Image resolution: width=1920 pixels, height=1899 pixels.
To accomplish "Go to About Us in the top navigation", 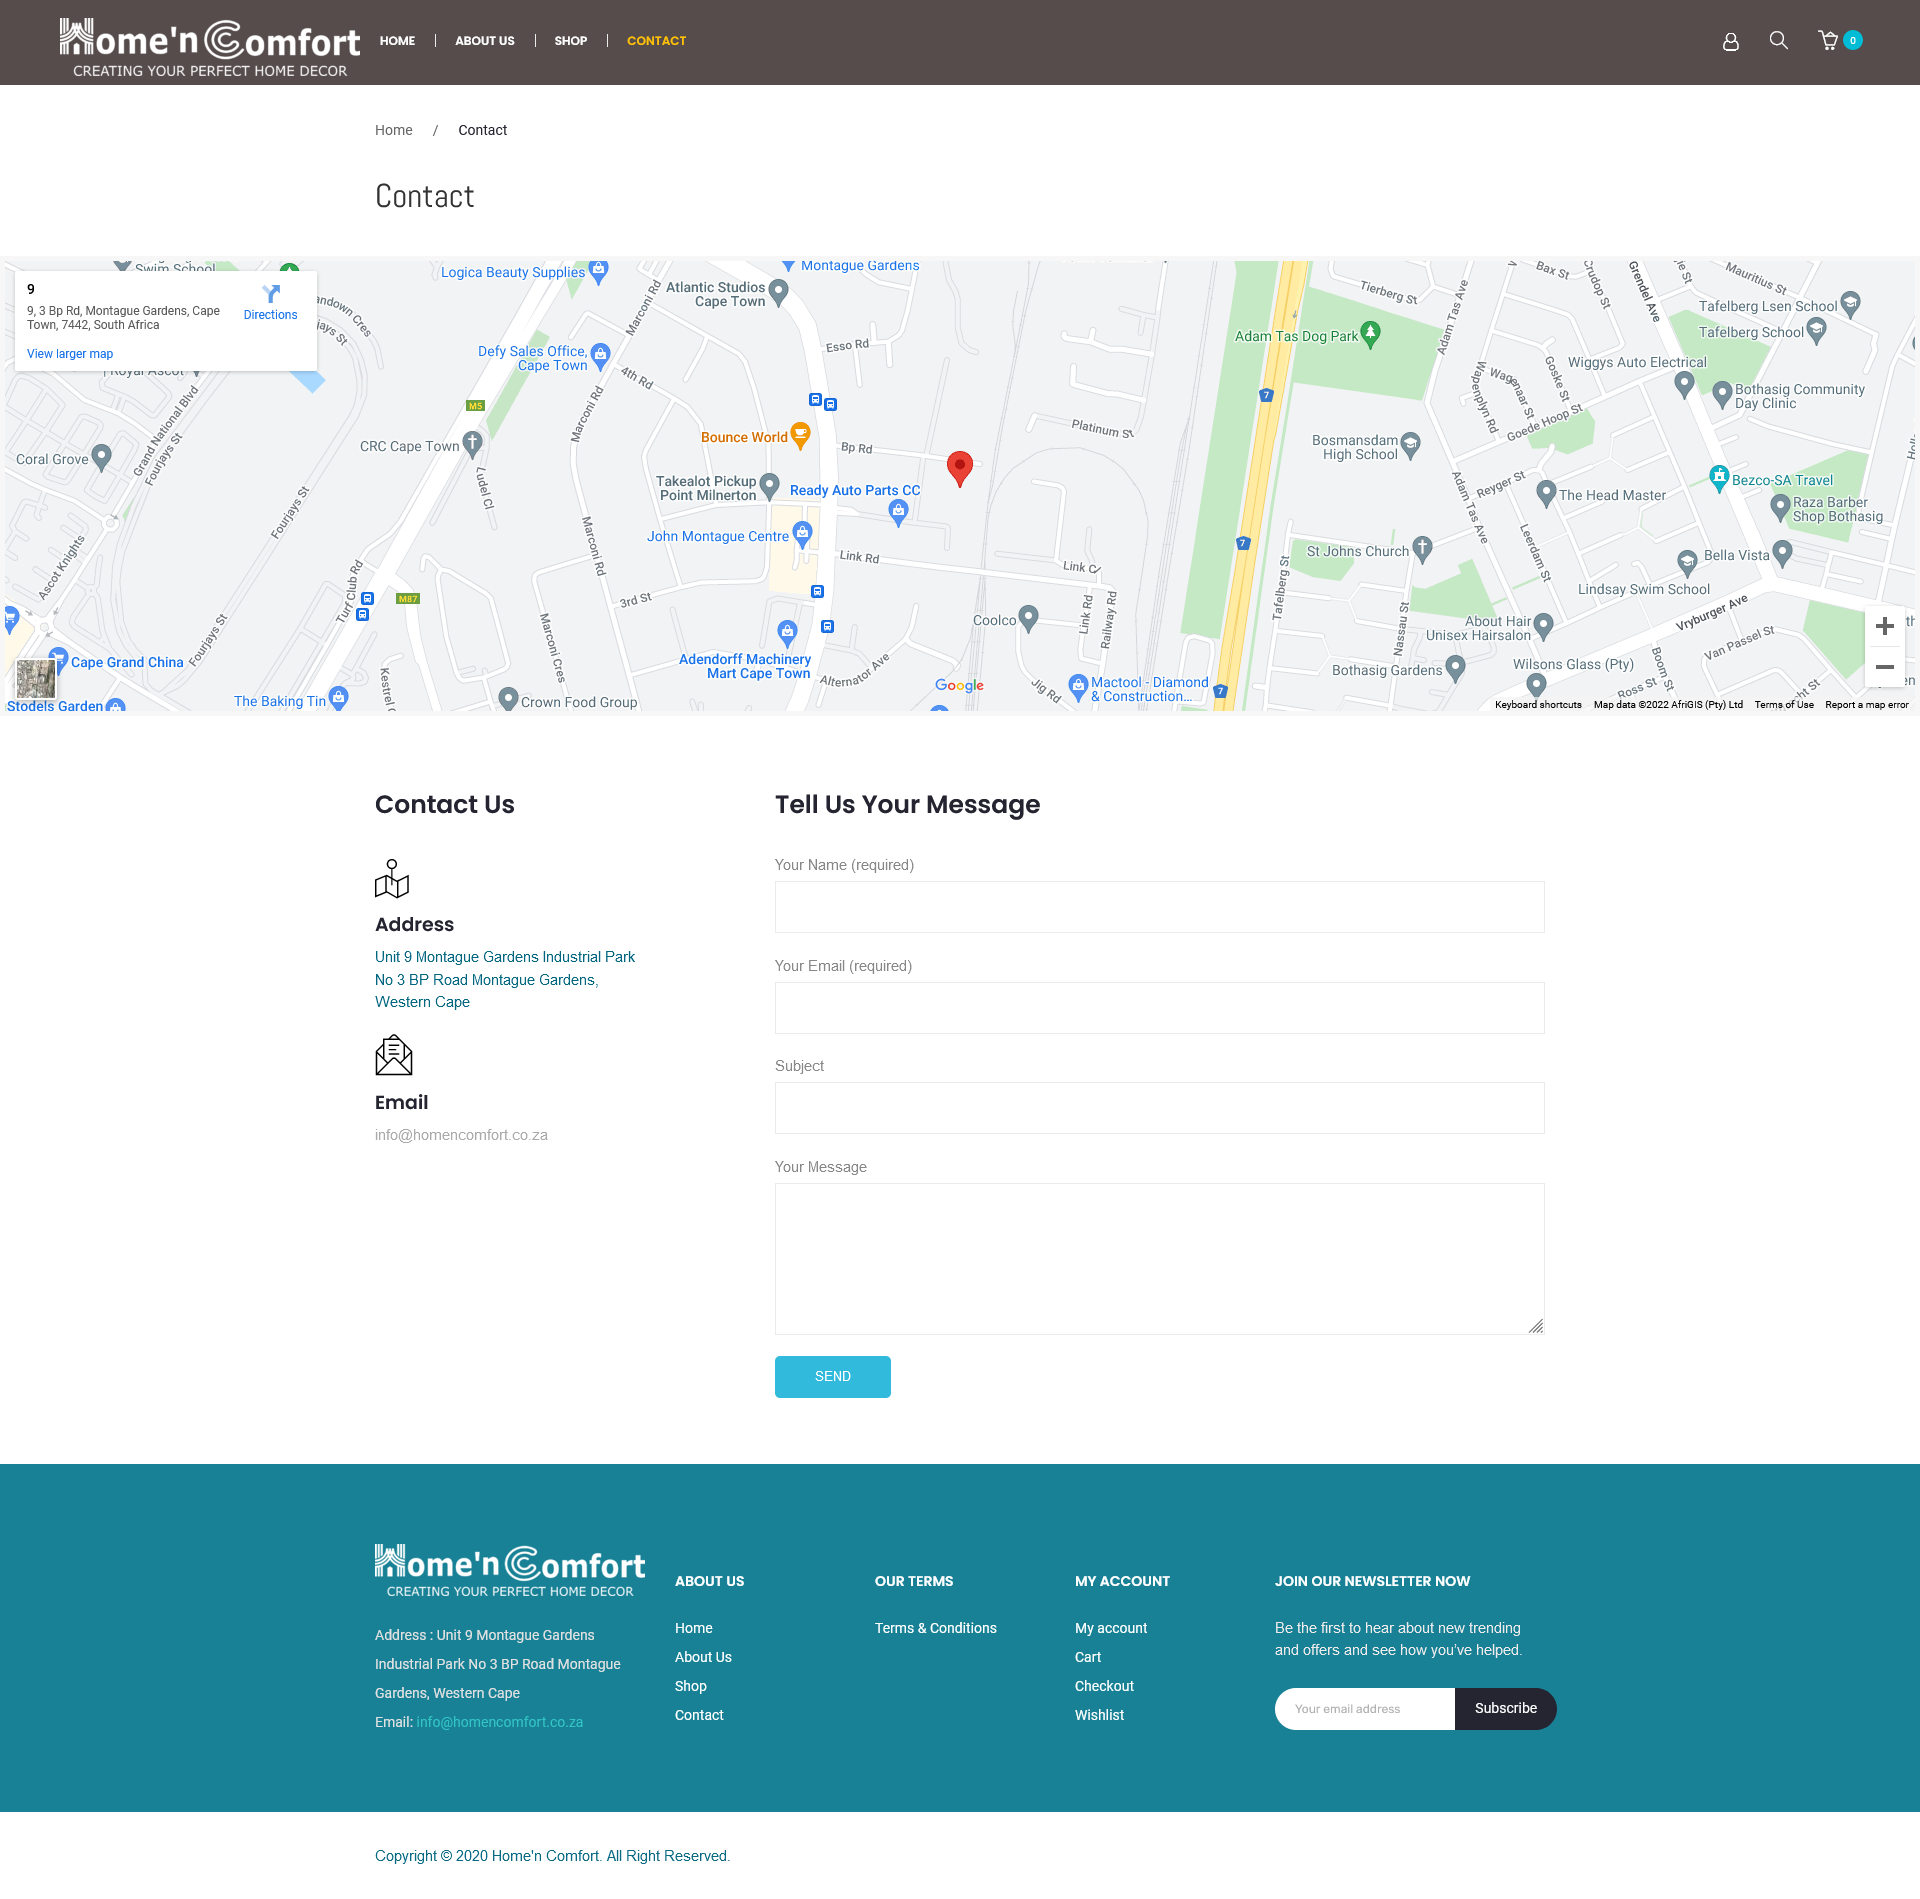I will coord(484,41).
